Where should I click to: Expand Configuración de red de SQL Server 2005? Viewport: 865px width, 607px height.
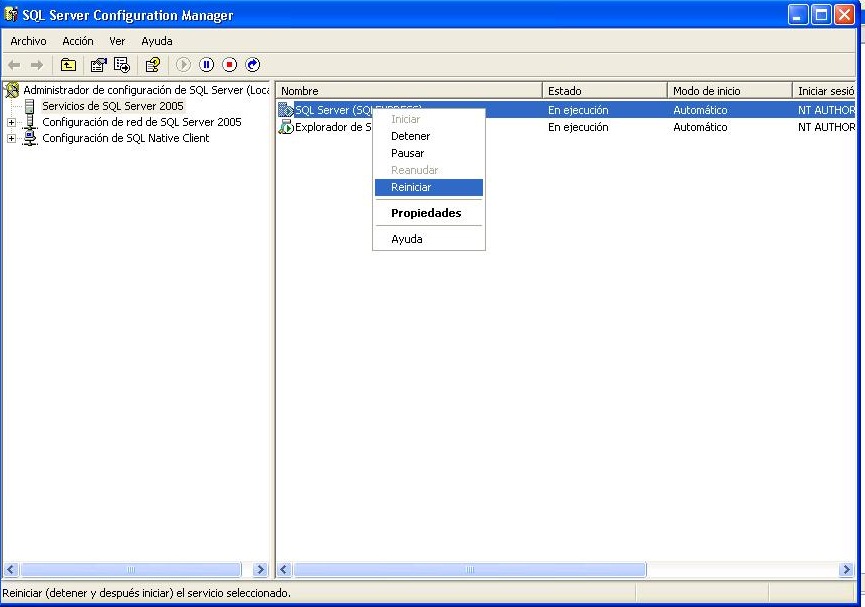click(x=11, y=122)
